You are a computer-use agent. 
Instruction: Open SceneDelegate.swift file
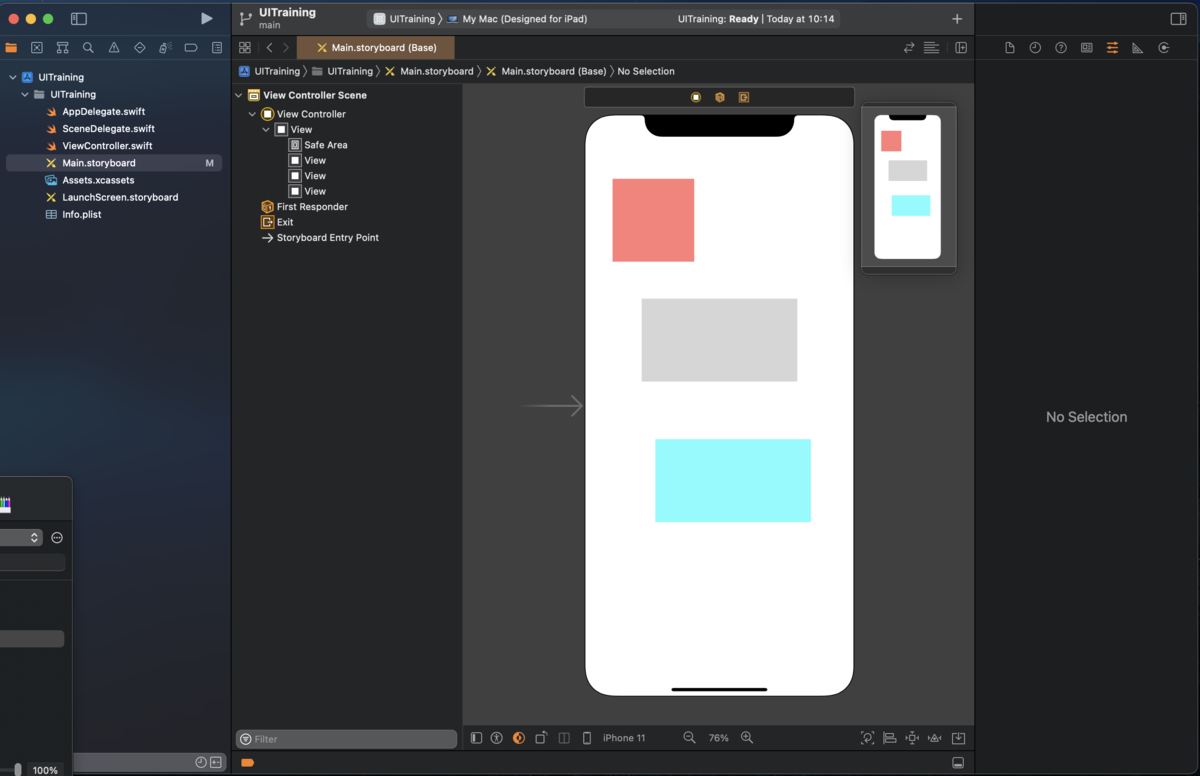pyautogui.click(x=108, y=129)
